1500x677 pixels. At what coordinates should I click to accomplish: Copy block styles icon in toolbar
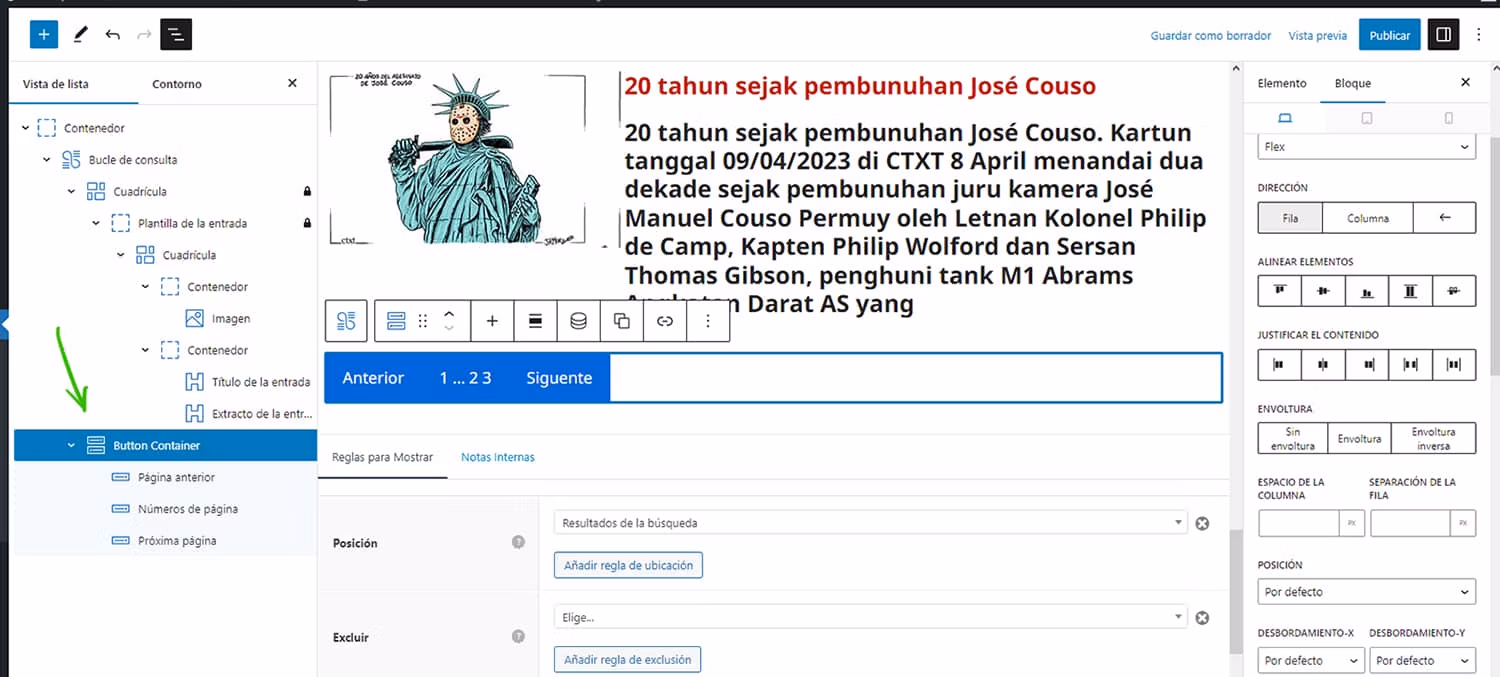click(x=621, y=321)
